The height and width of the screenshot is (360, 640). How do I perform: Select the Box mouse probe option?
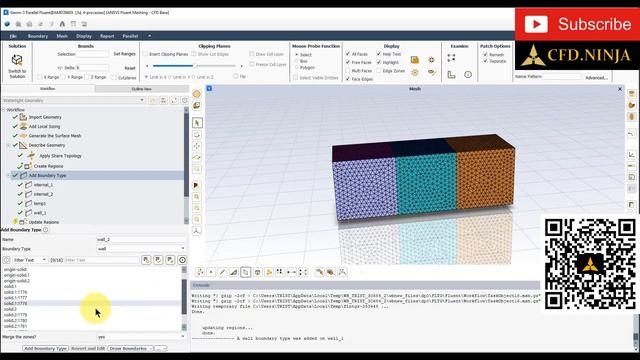297,61
